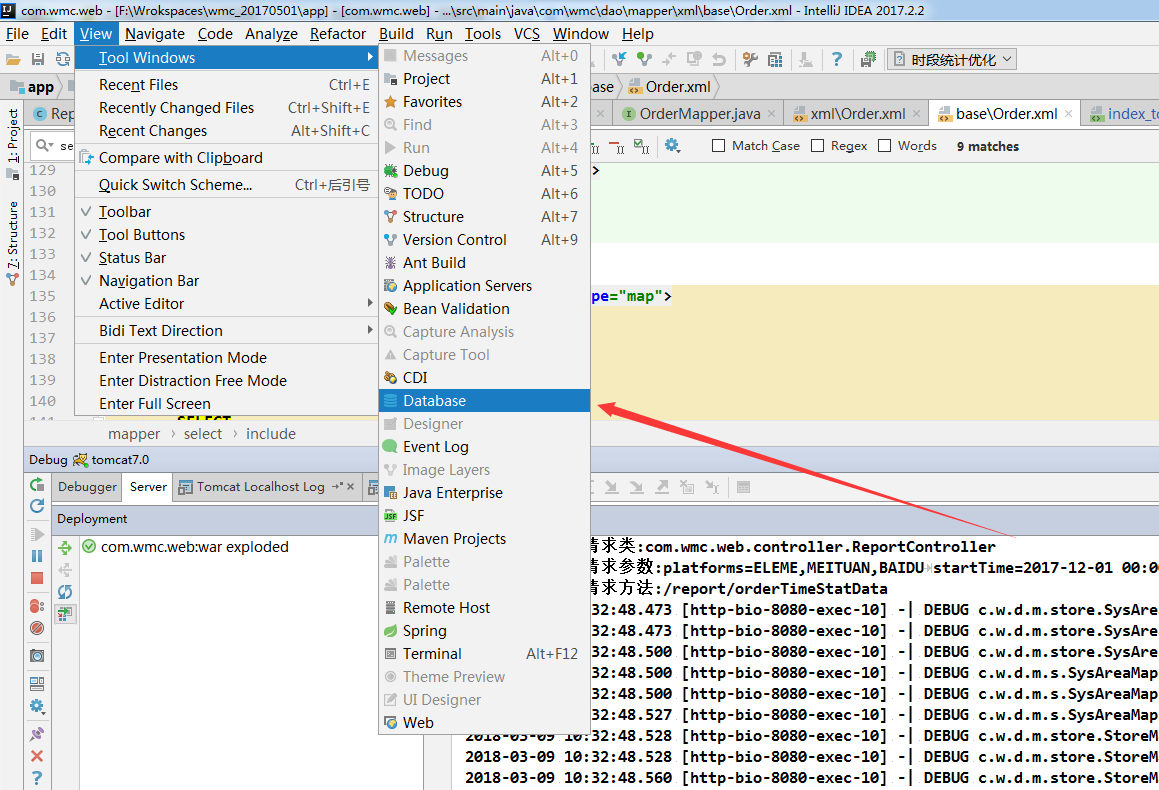Open the Debug panel settings gear
Screen dimensions: 1159x790
[x=37, y=705]
